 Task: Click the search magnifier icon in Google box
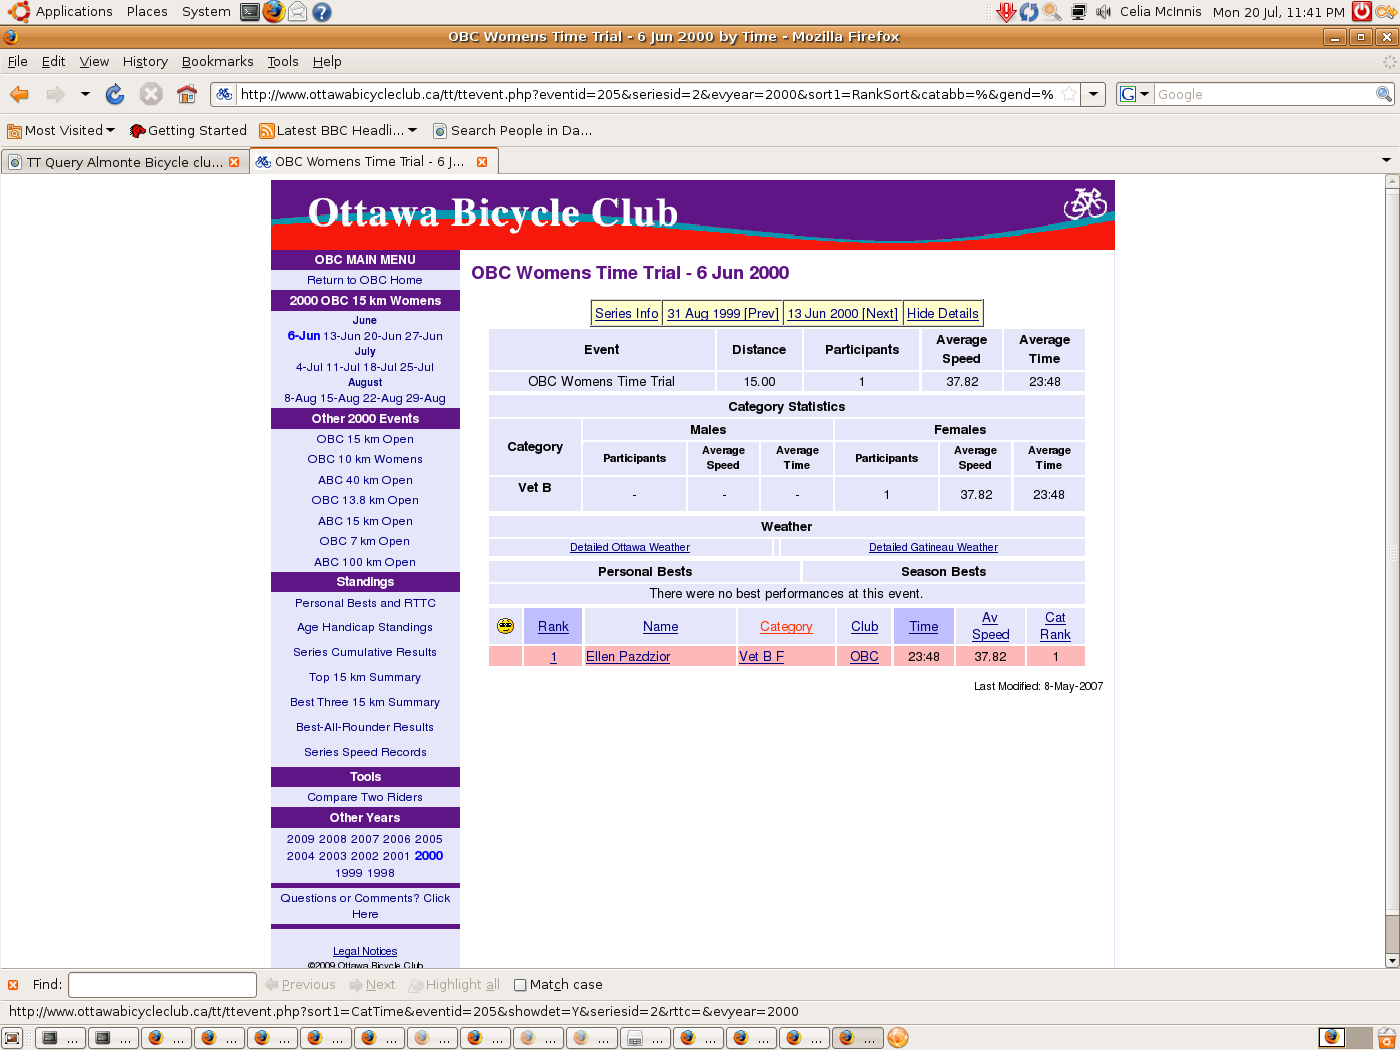1383,94
